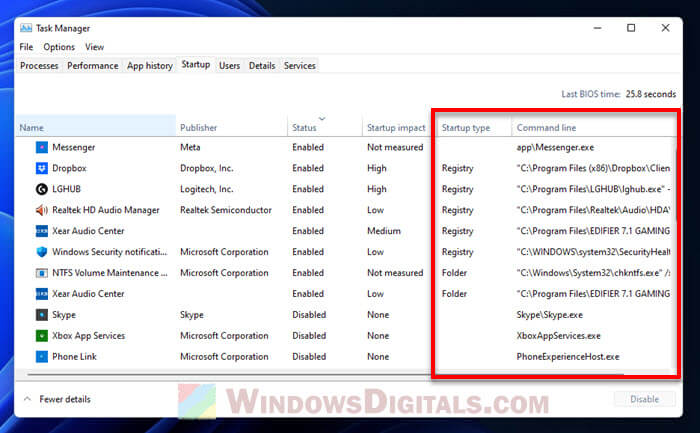Select the Phone Link row name
Image resolution: width=700 pixels, height=433 pixels.
point(74,357)
